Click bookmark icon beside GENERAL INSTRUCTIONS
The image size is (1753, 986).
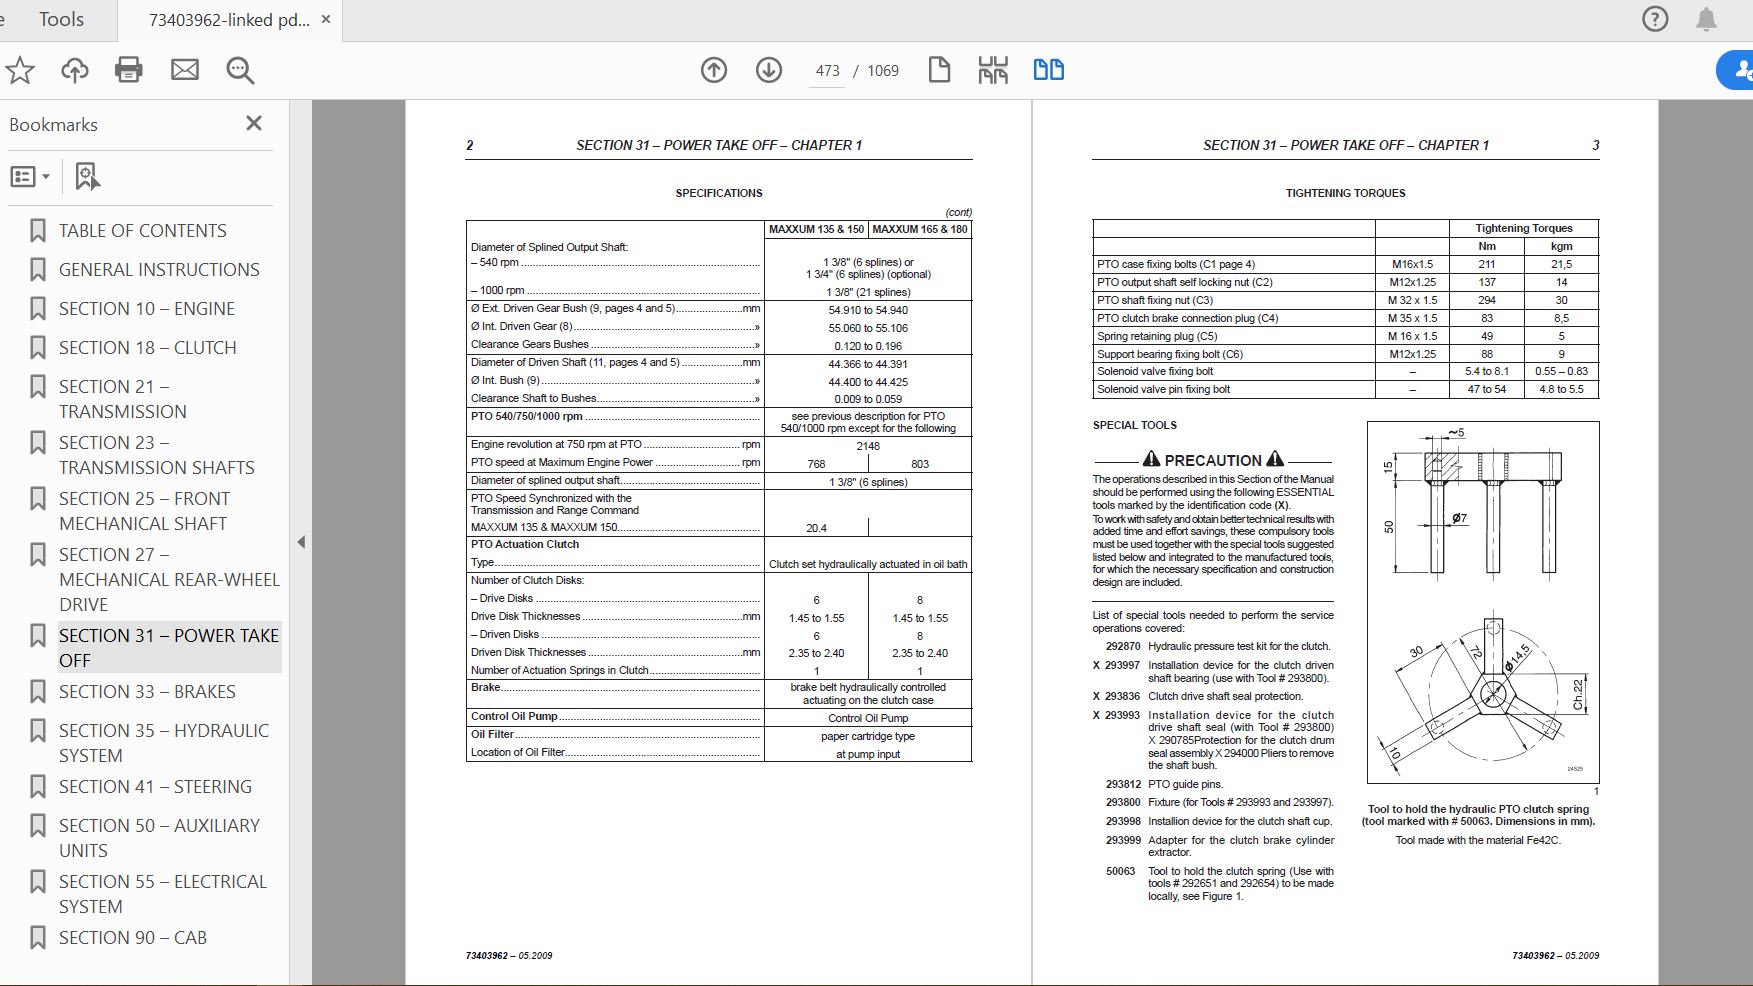coord(38,270)
